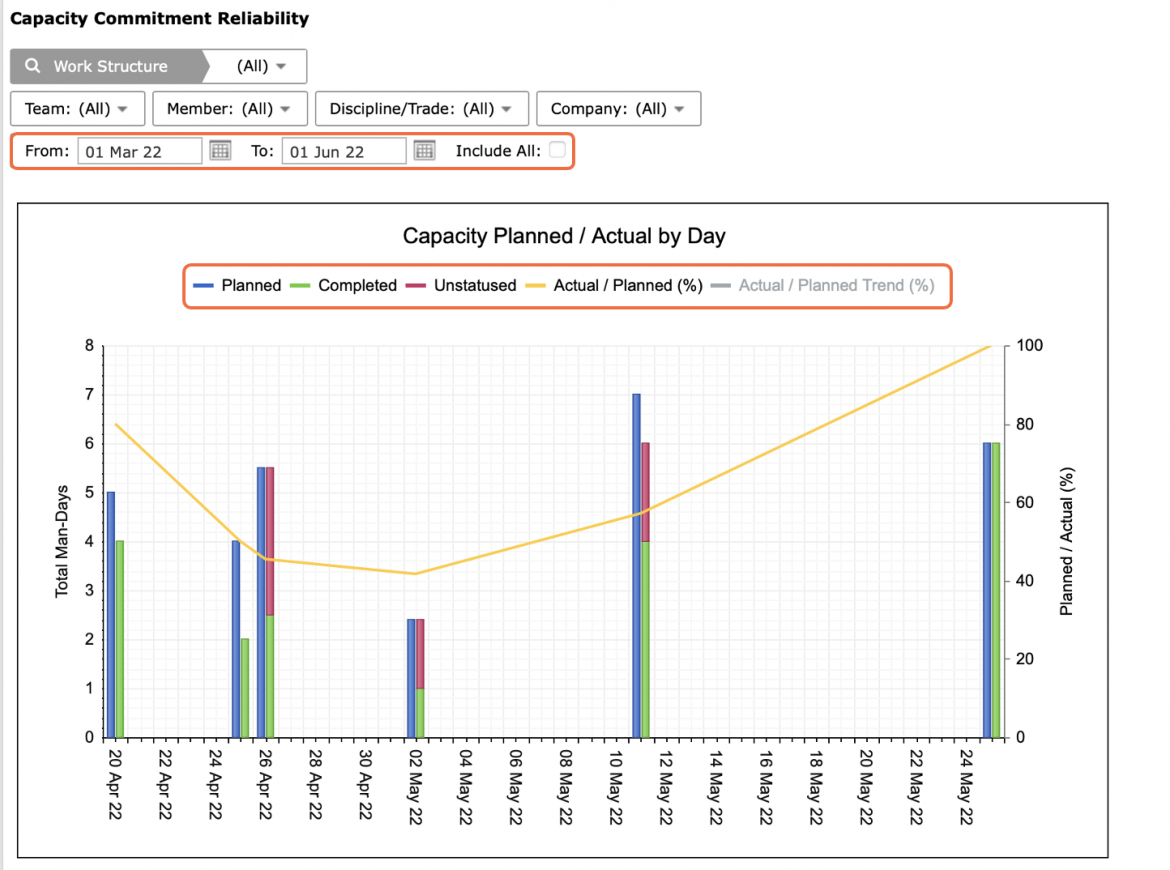Click the blue Planned bar on 11 May
This screenshot has width=1170, height=870.
point(636,566)
